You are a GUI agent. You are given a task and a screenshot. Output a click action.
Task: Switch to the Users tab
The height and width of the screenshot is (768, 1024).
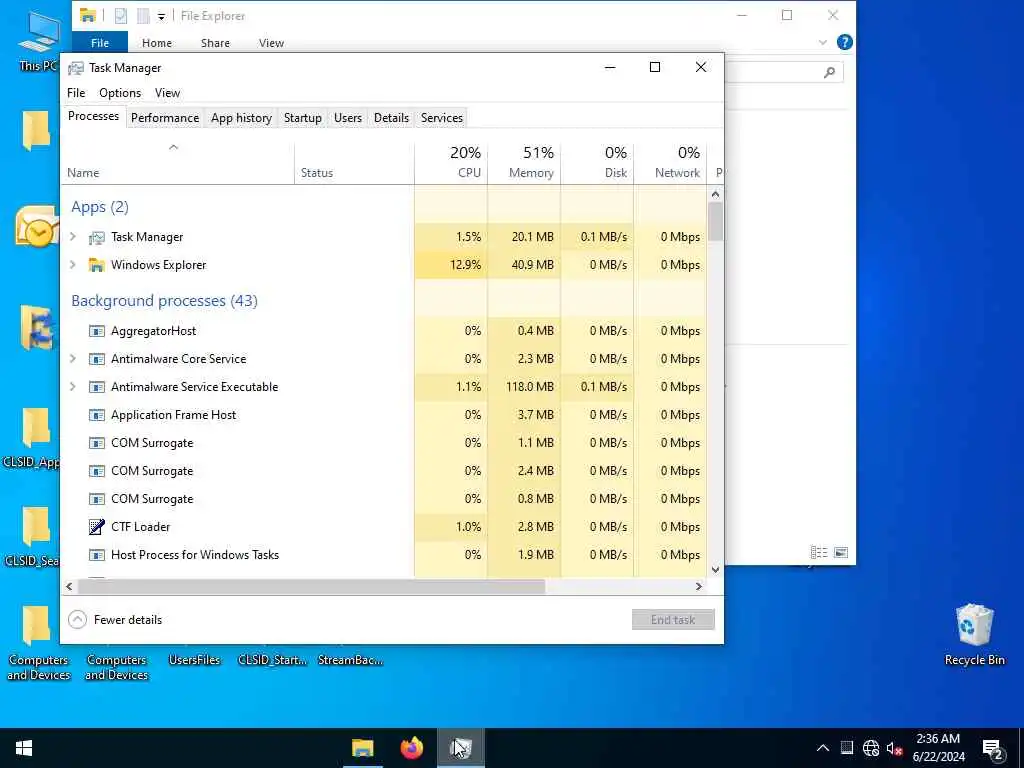point(347,118)
